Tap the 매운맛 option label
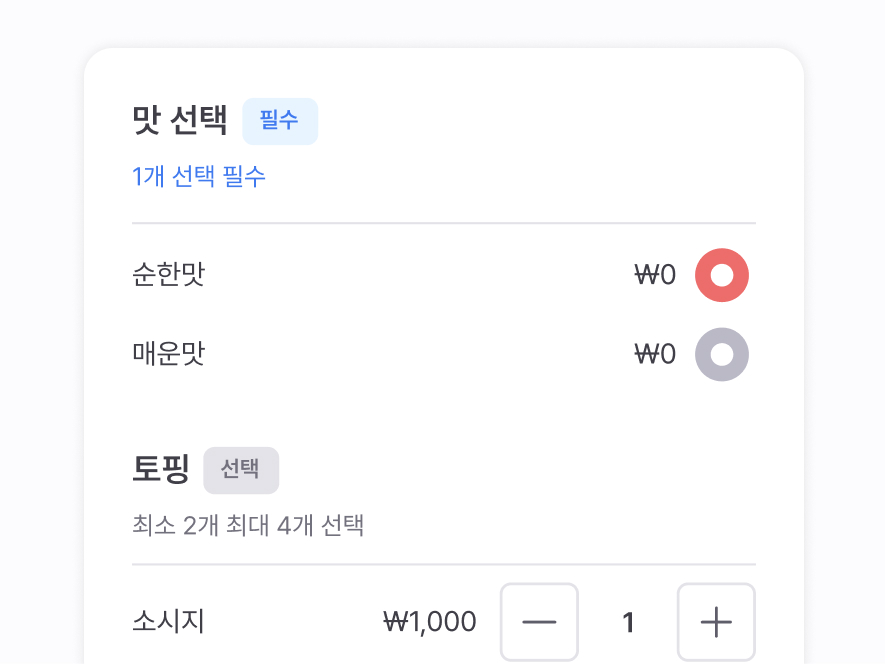The height and width of the screenshot is (664, 885). [168, 355]
